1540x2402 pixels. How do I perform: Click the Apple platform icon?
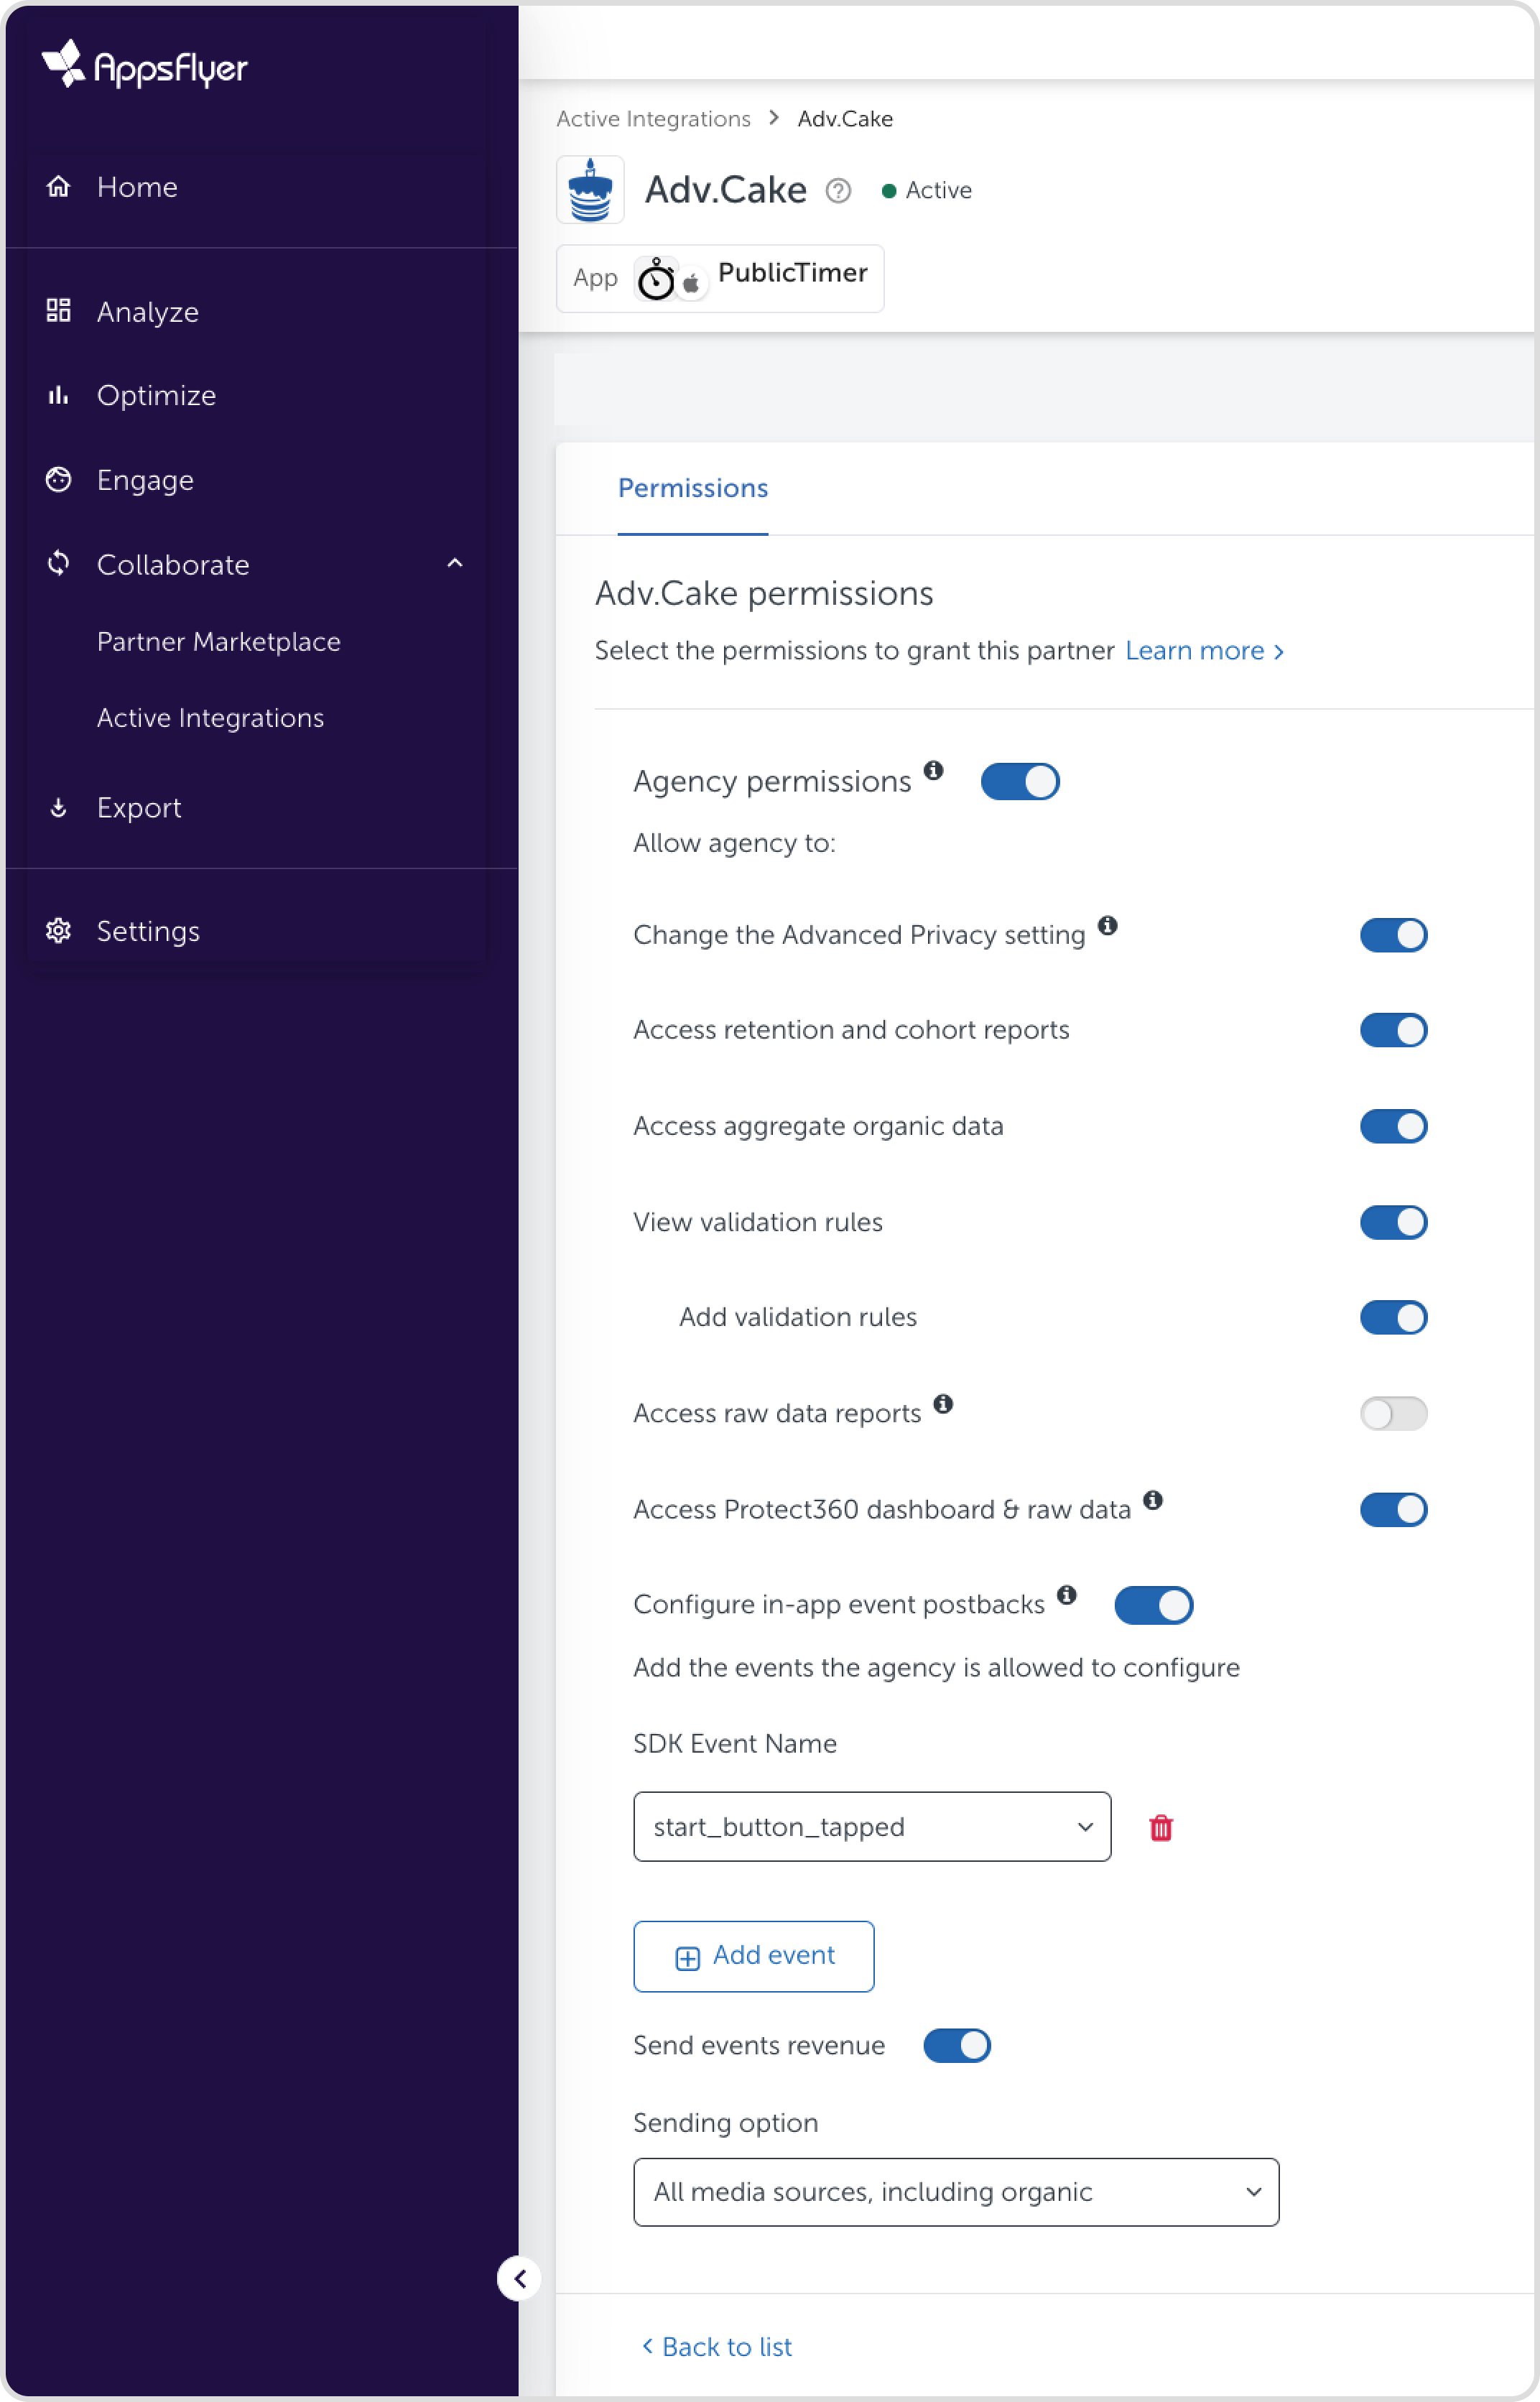(x=691, y=284)
